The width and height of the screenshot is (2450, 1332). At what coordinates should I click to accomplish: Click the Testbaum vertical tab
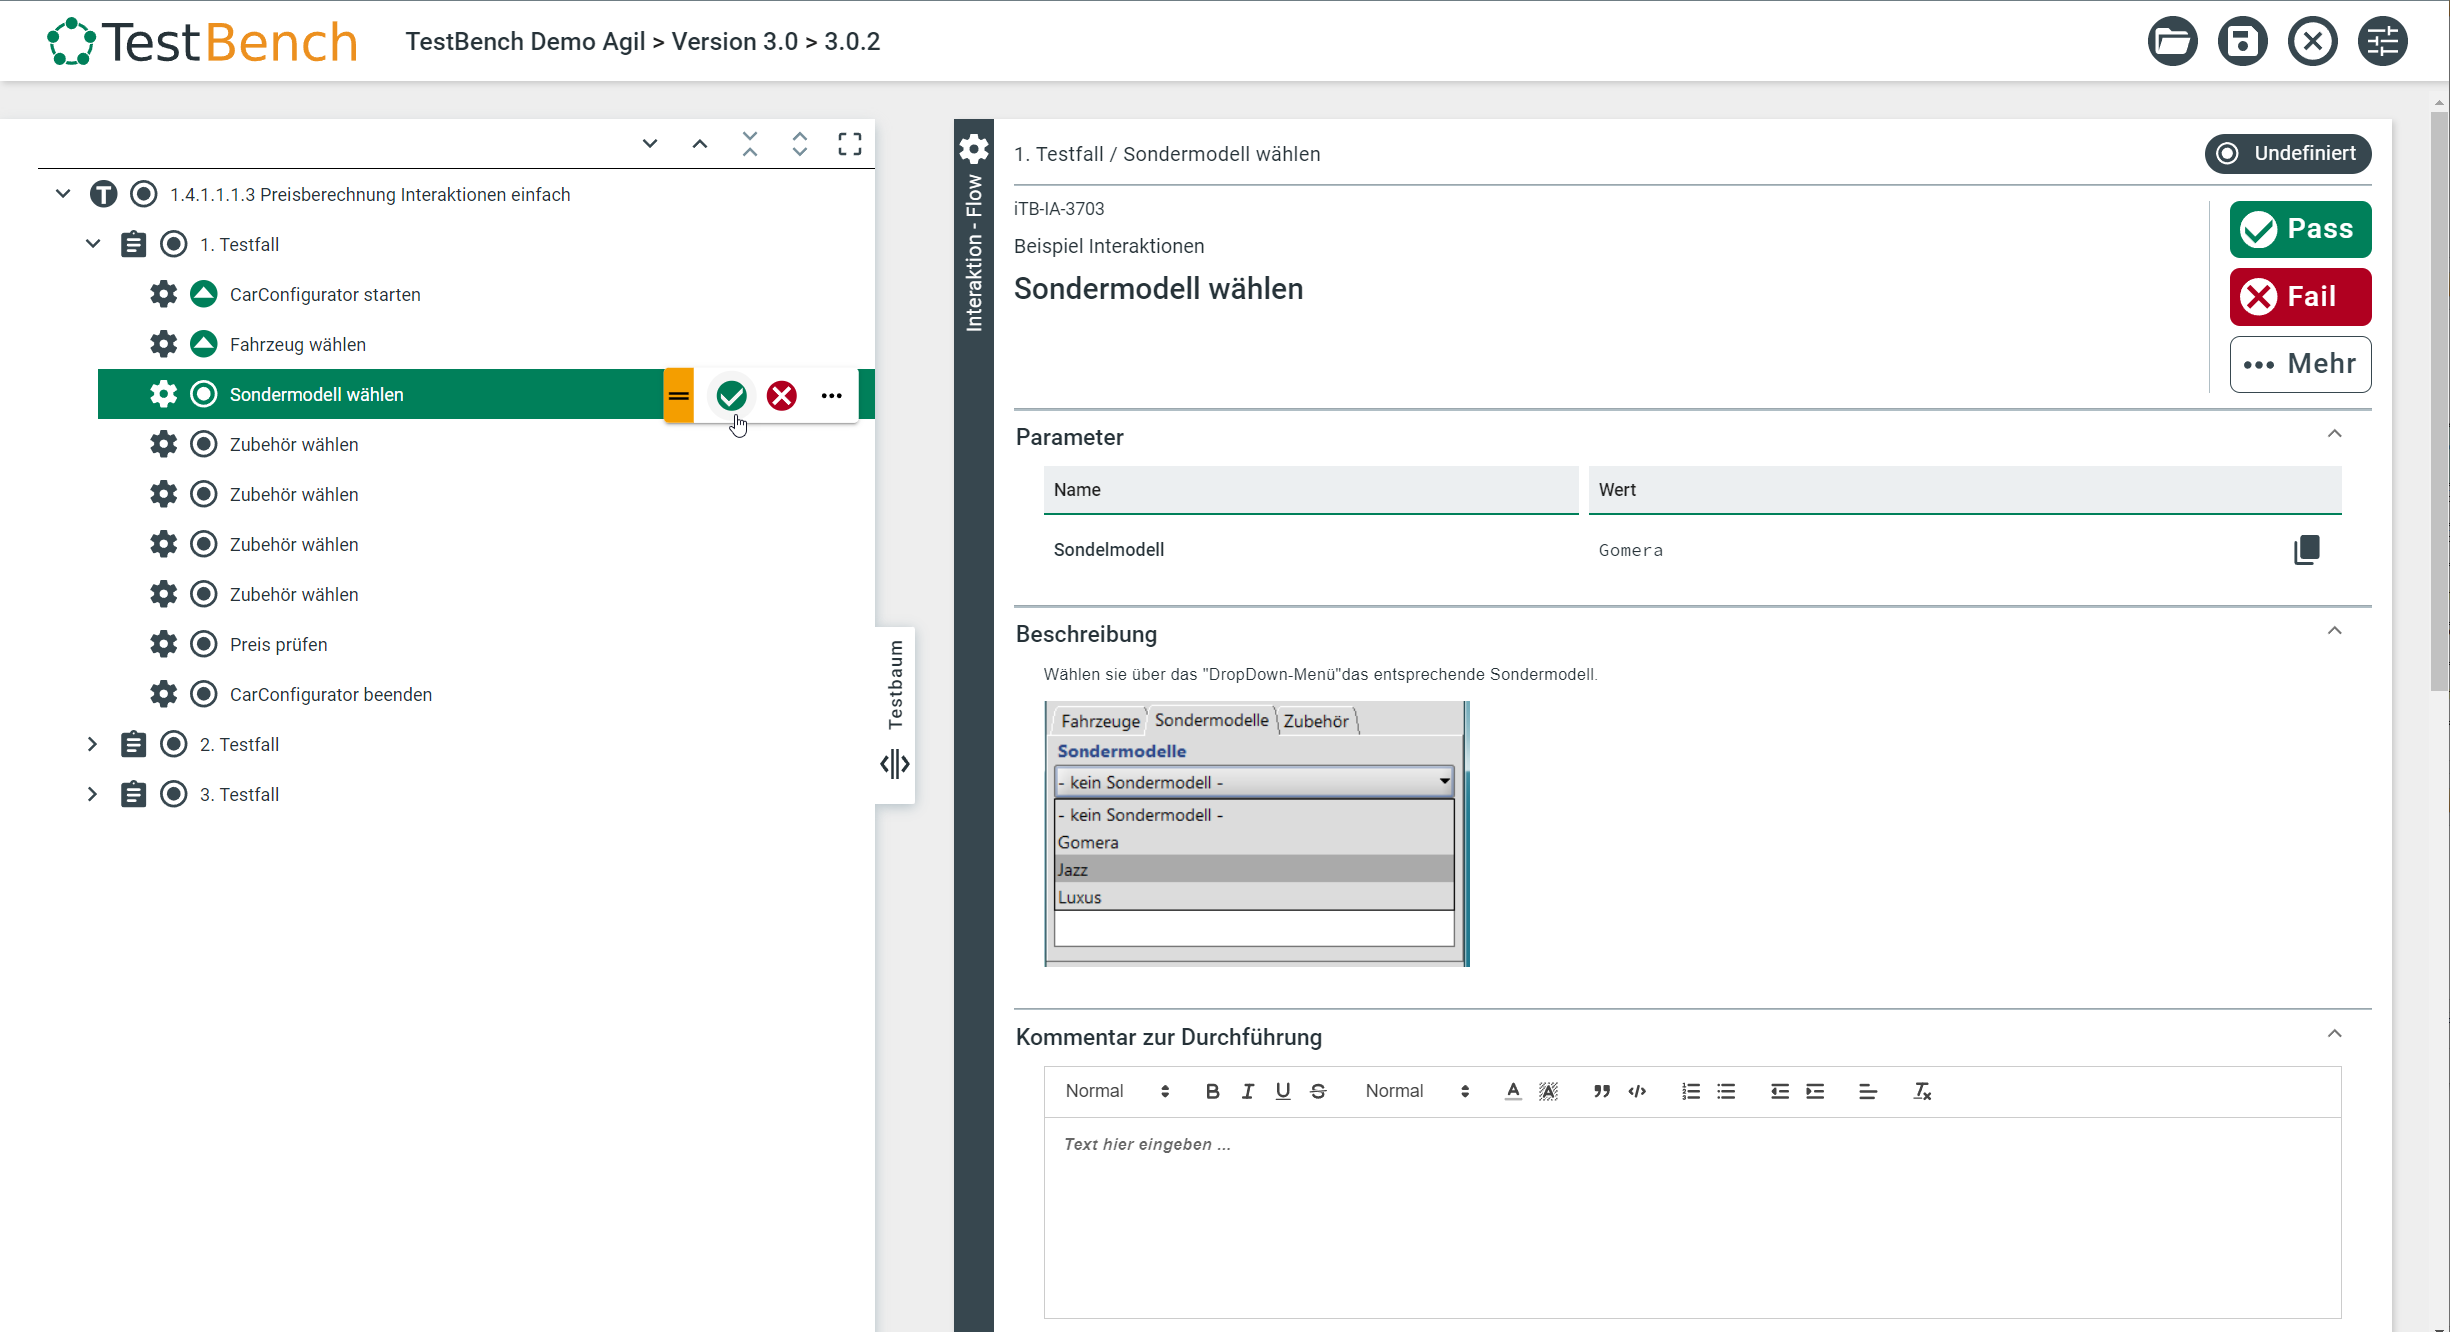896,685
